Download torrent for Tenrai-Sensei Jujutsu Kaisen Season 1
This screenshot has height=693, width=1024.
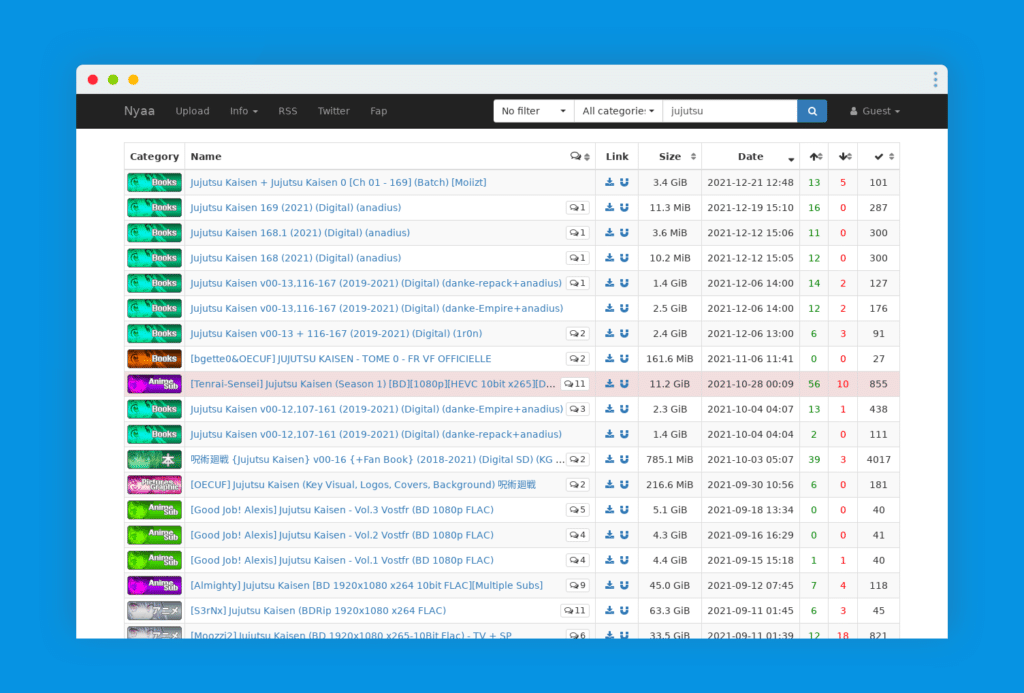coord(609,384)
